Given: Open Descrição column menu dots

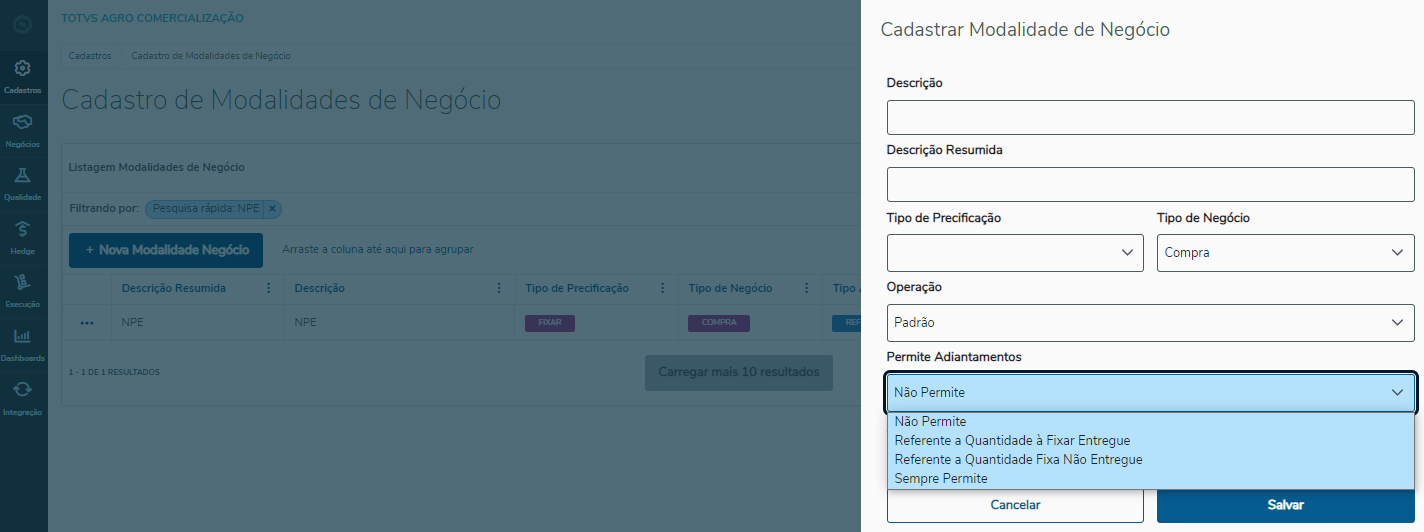Looking at the screenshot, I should (499, 288).
